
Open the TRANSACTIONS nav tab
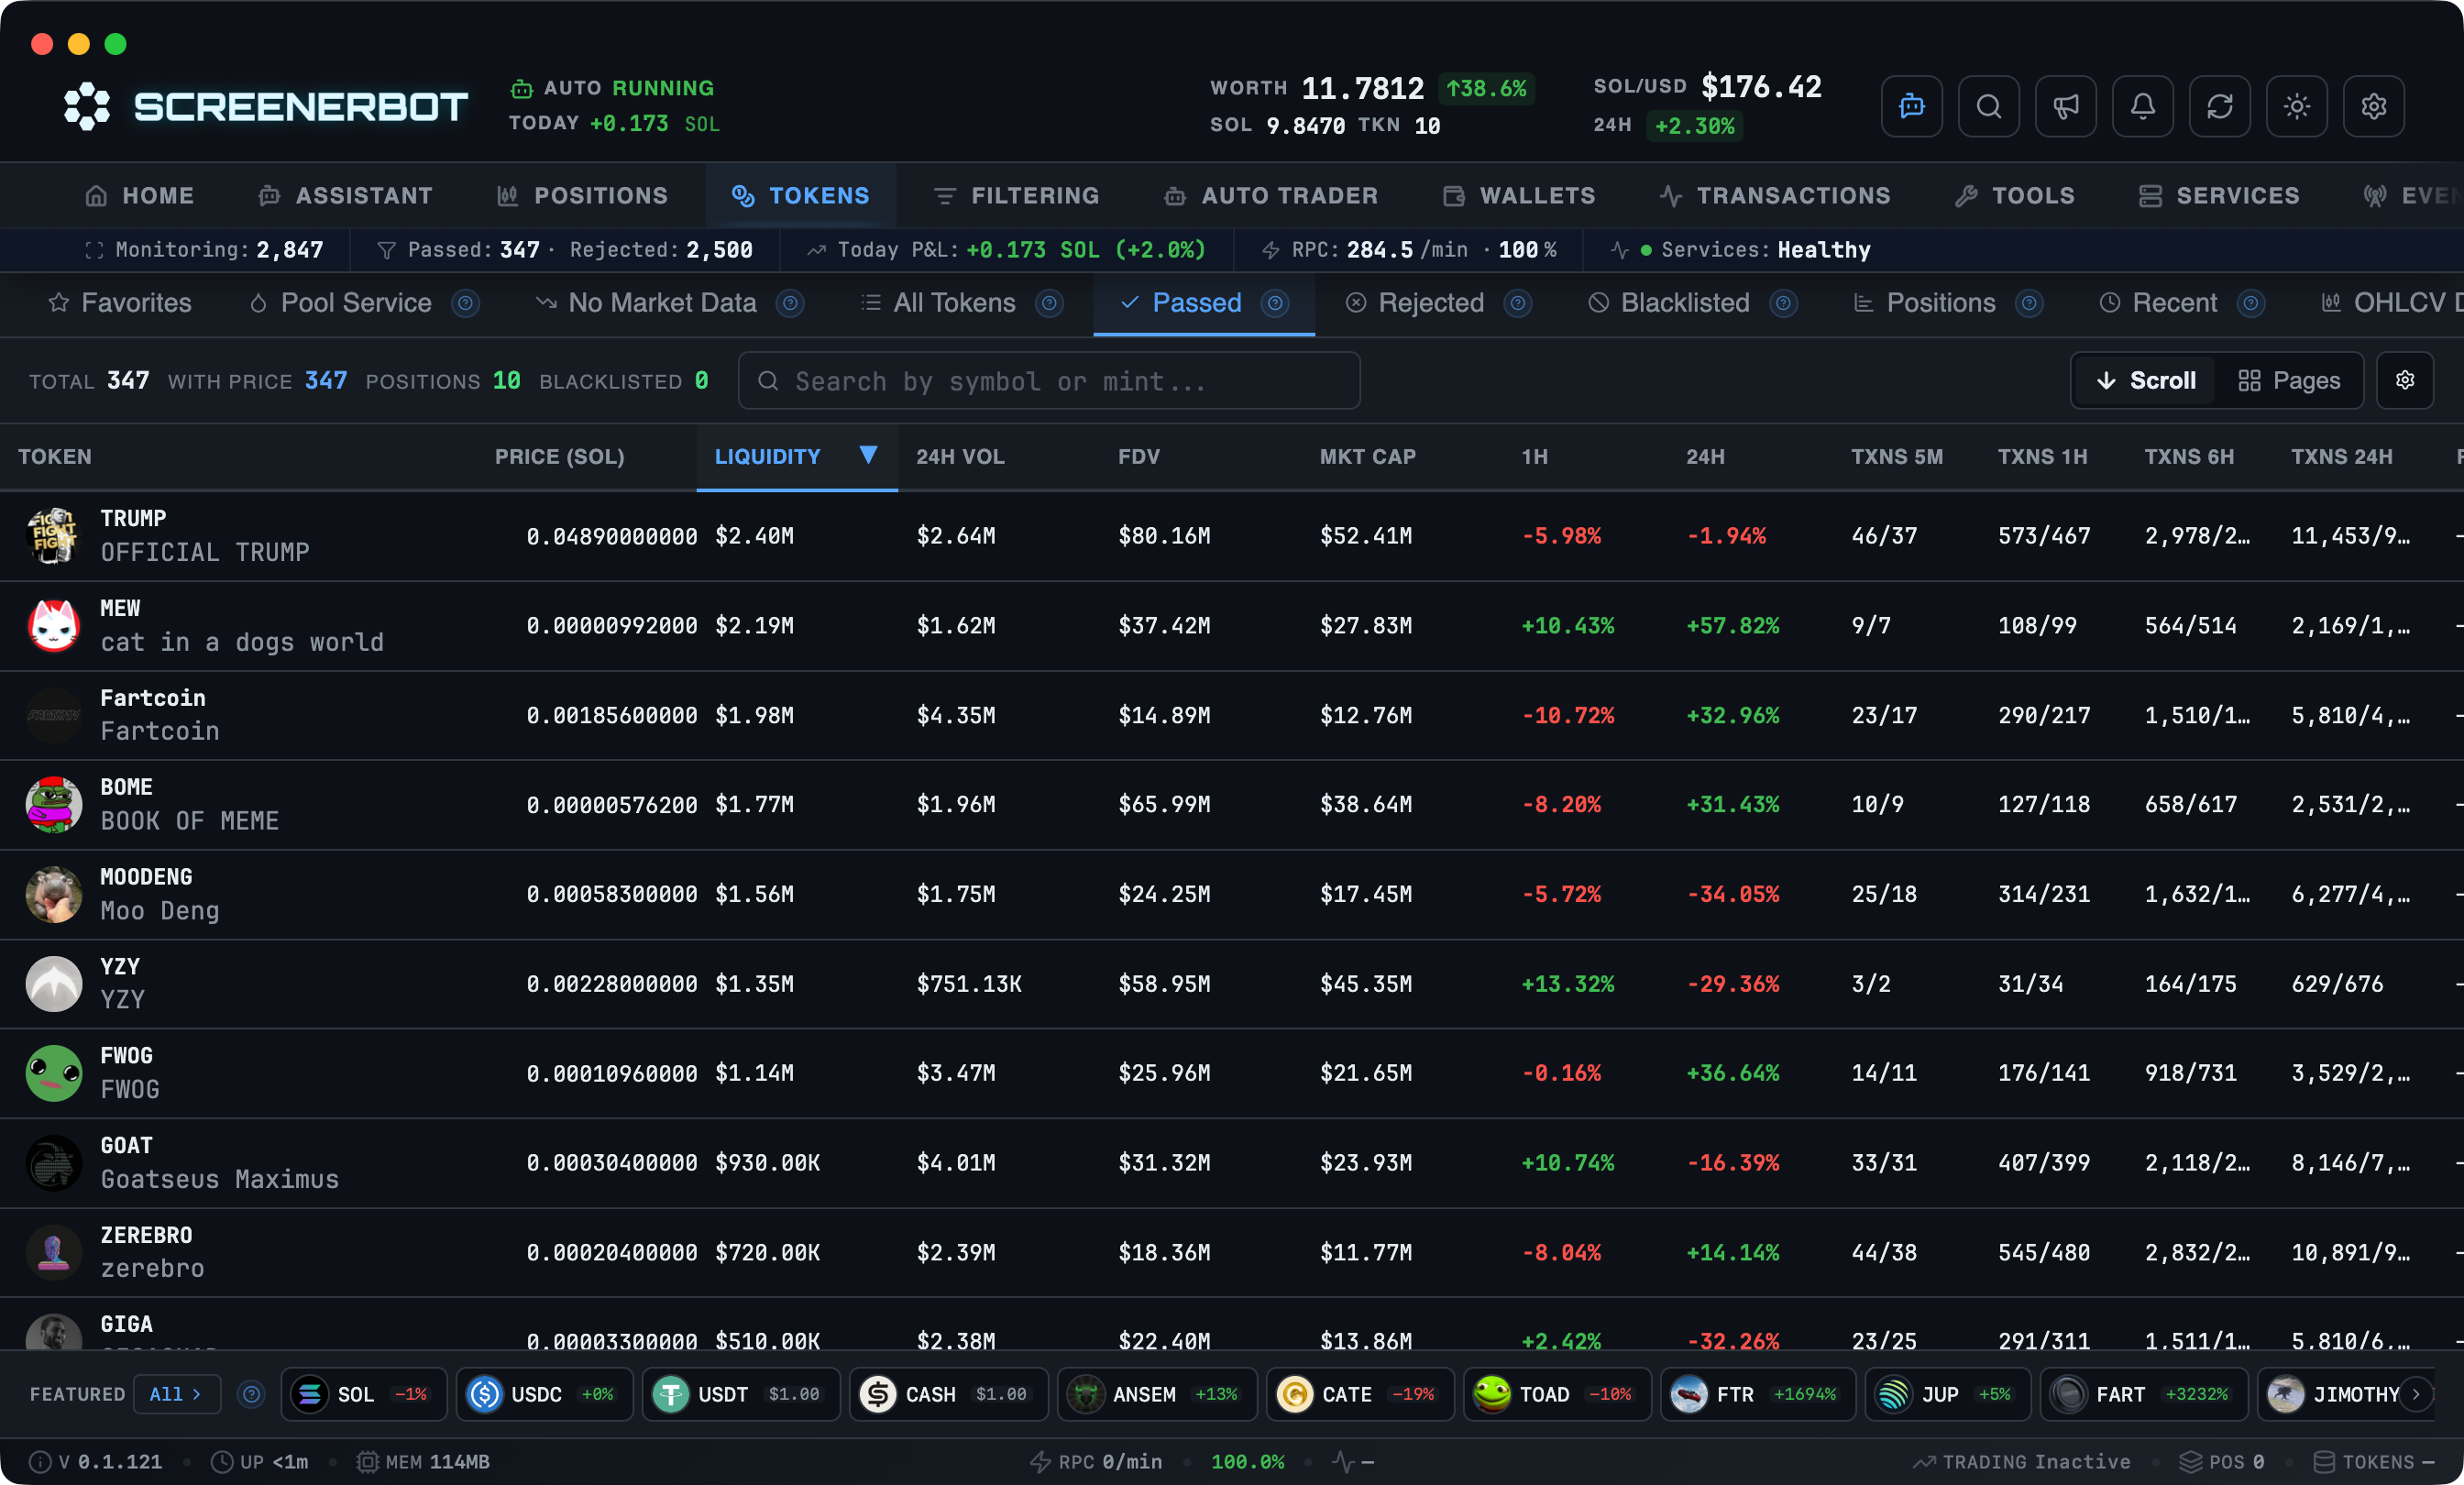pyautogui.click(x=1776, y=195)
